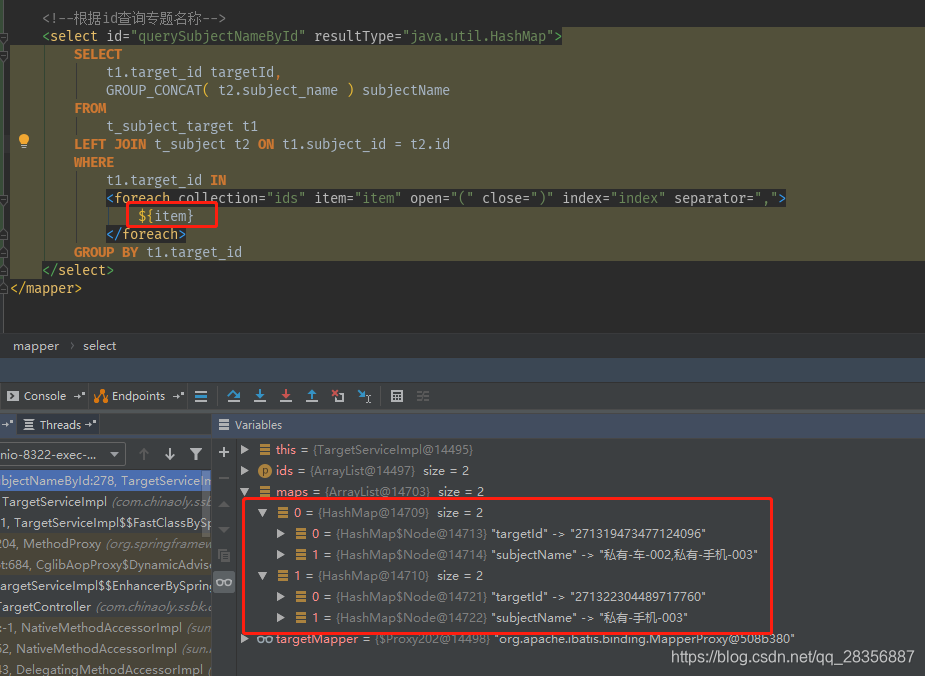This screenshot has height=676, width=925.
Task: Collapse the 'maps' ArrayList node
Action: point(245,491)
